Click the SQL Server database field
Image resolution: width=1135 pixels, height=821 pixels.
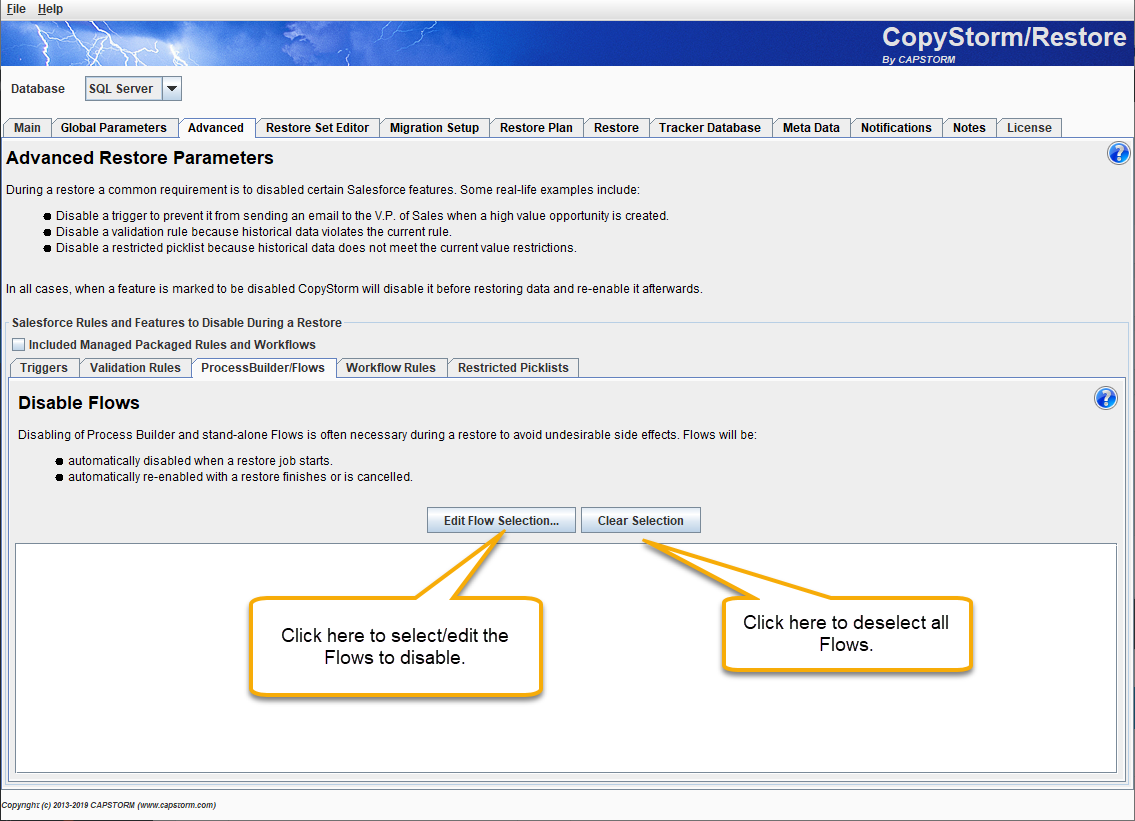coord(124,88)
